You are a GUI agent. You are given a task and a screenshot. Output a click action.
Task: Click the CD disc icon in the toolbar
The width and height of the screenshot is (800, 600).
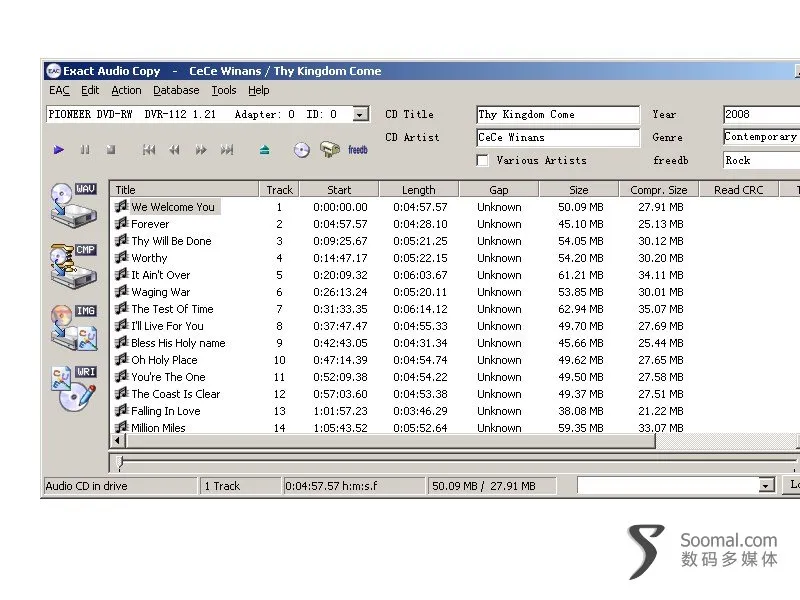(x=302, y=149)
